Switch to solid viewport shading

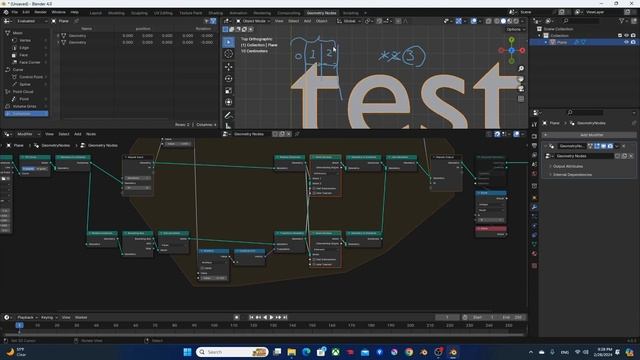click(x=503, y=21)
